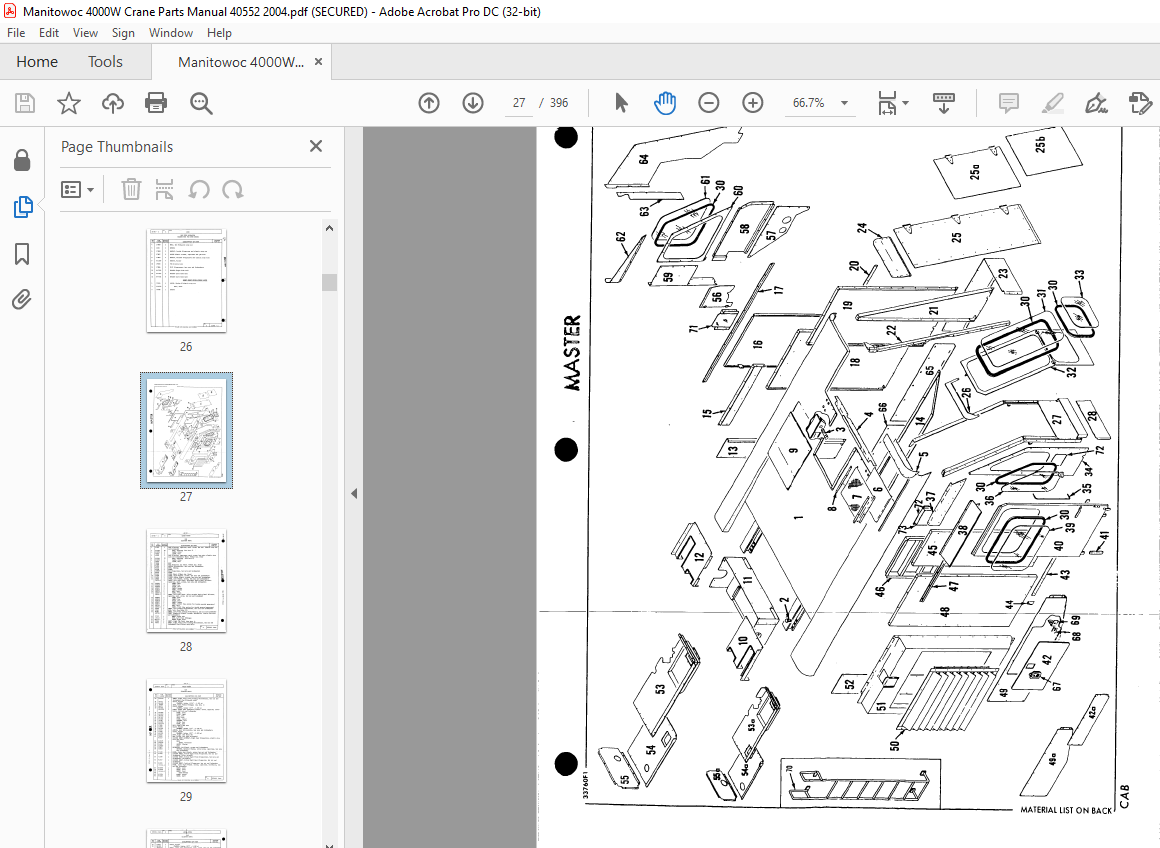Click the 66.7% zoom value field

click(x=809, y=103)
